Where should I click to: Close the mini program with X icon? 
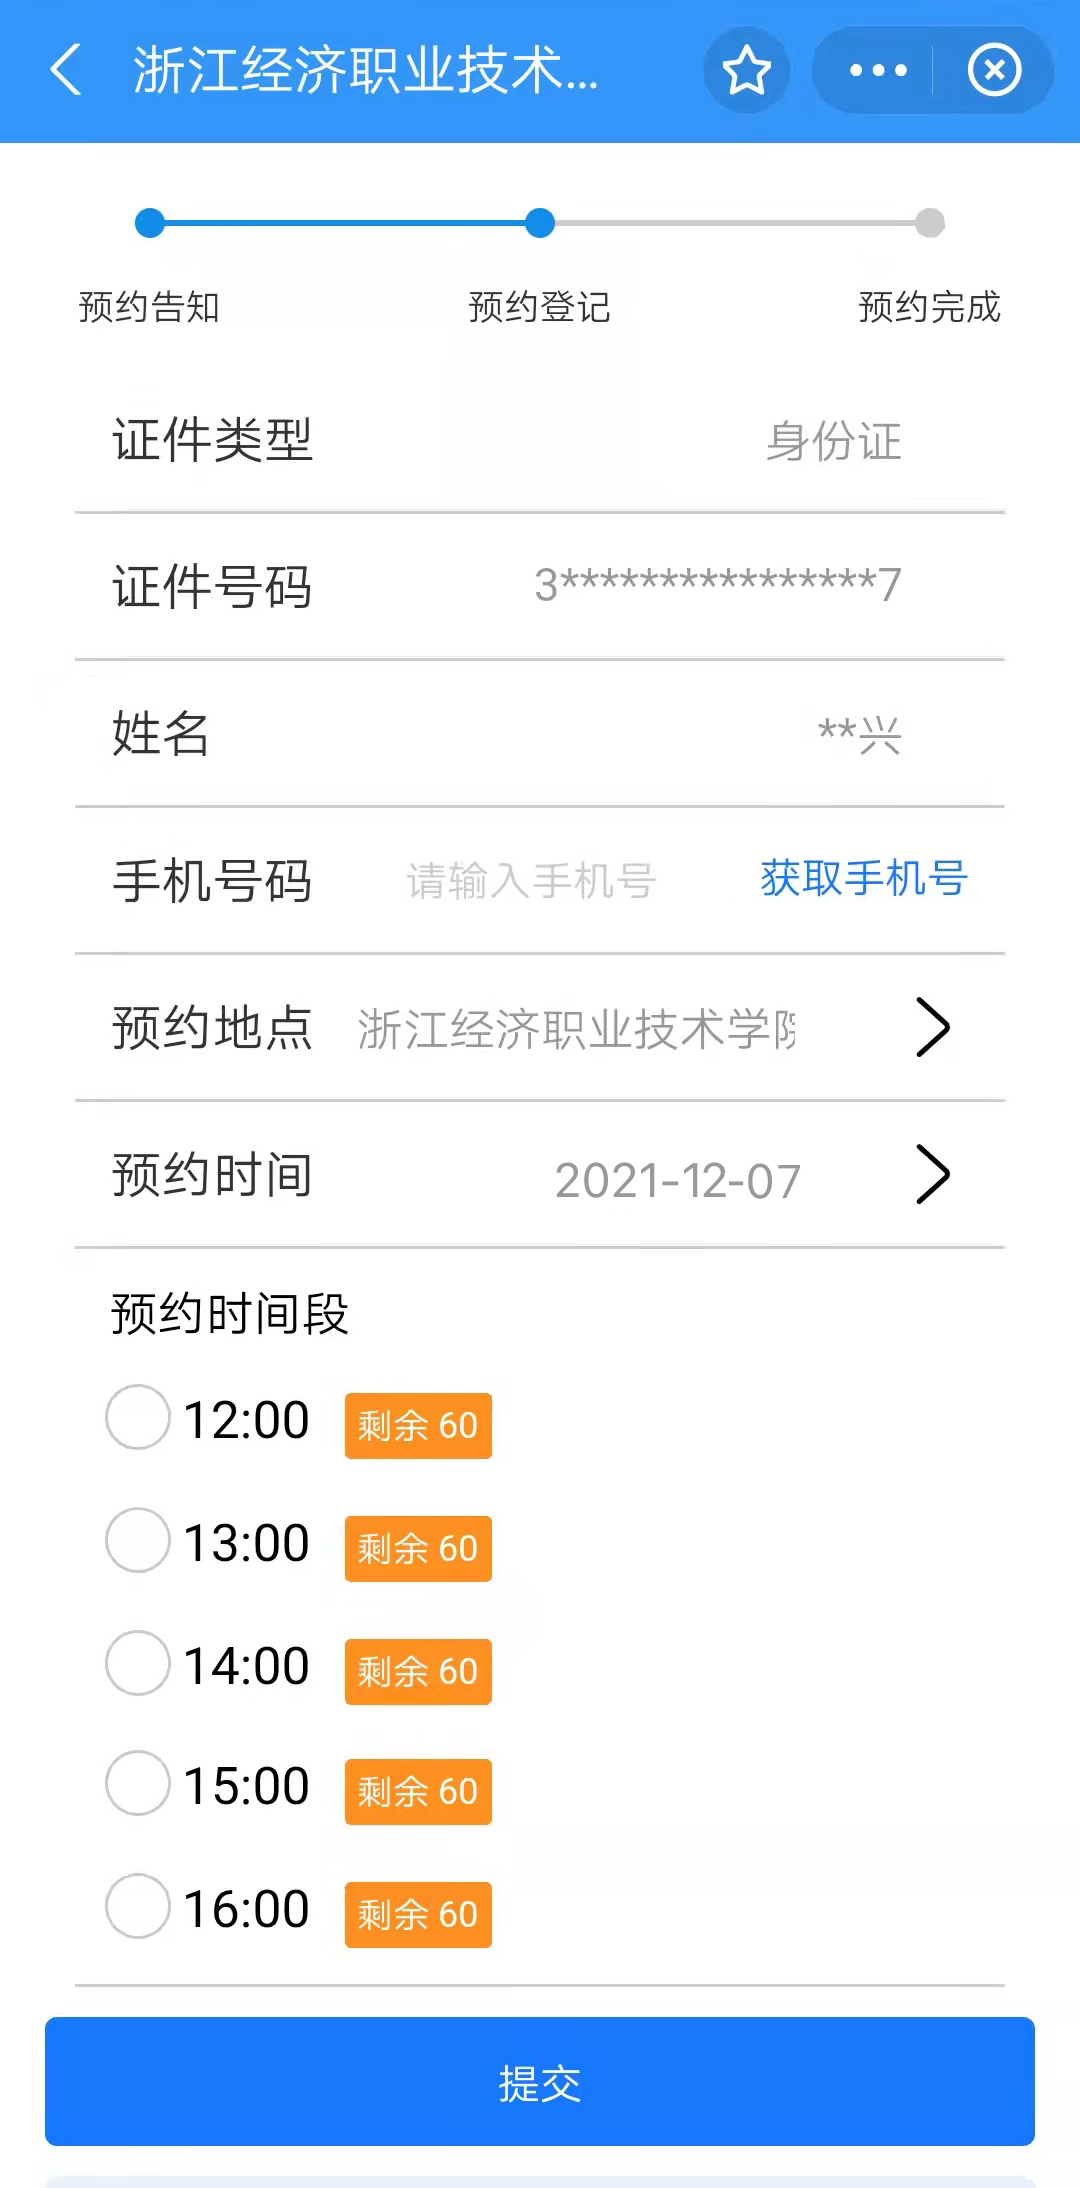994,70
